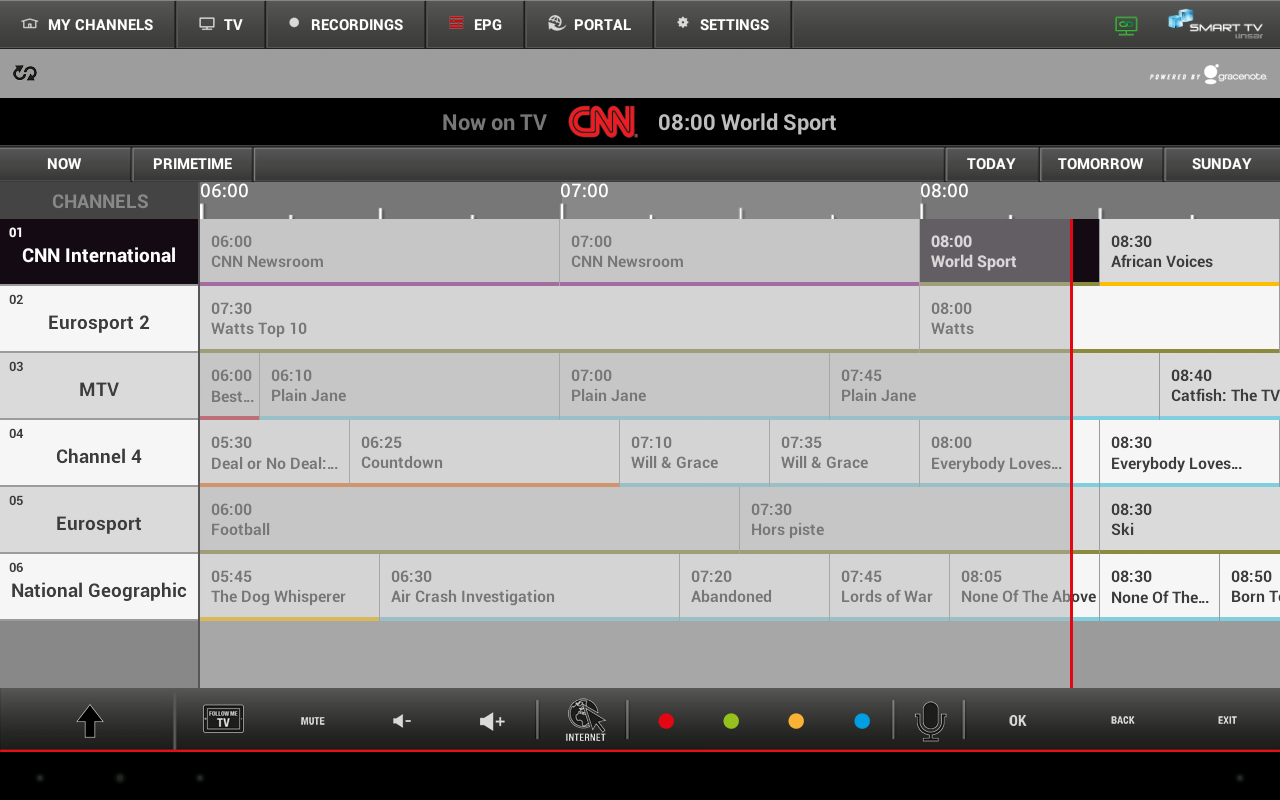
Task: Leave the guide with EXIT
Action: (1227, 721)
